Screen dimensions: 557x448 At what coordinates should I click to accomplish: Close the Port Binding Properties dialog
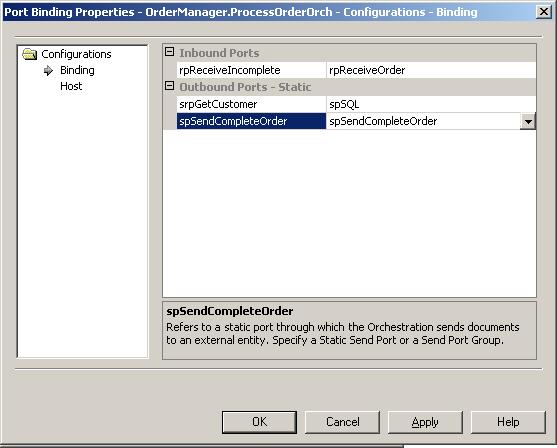click(544, 12)
